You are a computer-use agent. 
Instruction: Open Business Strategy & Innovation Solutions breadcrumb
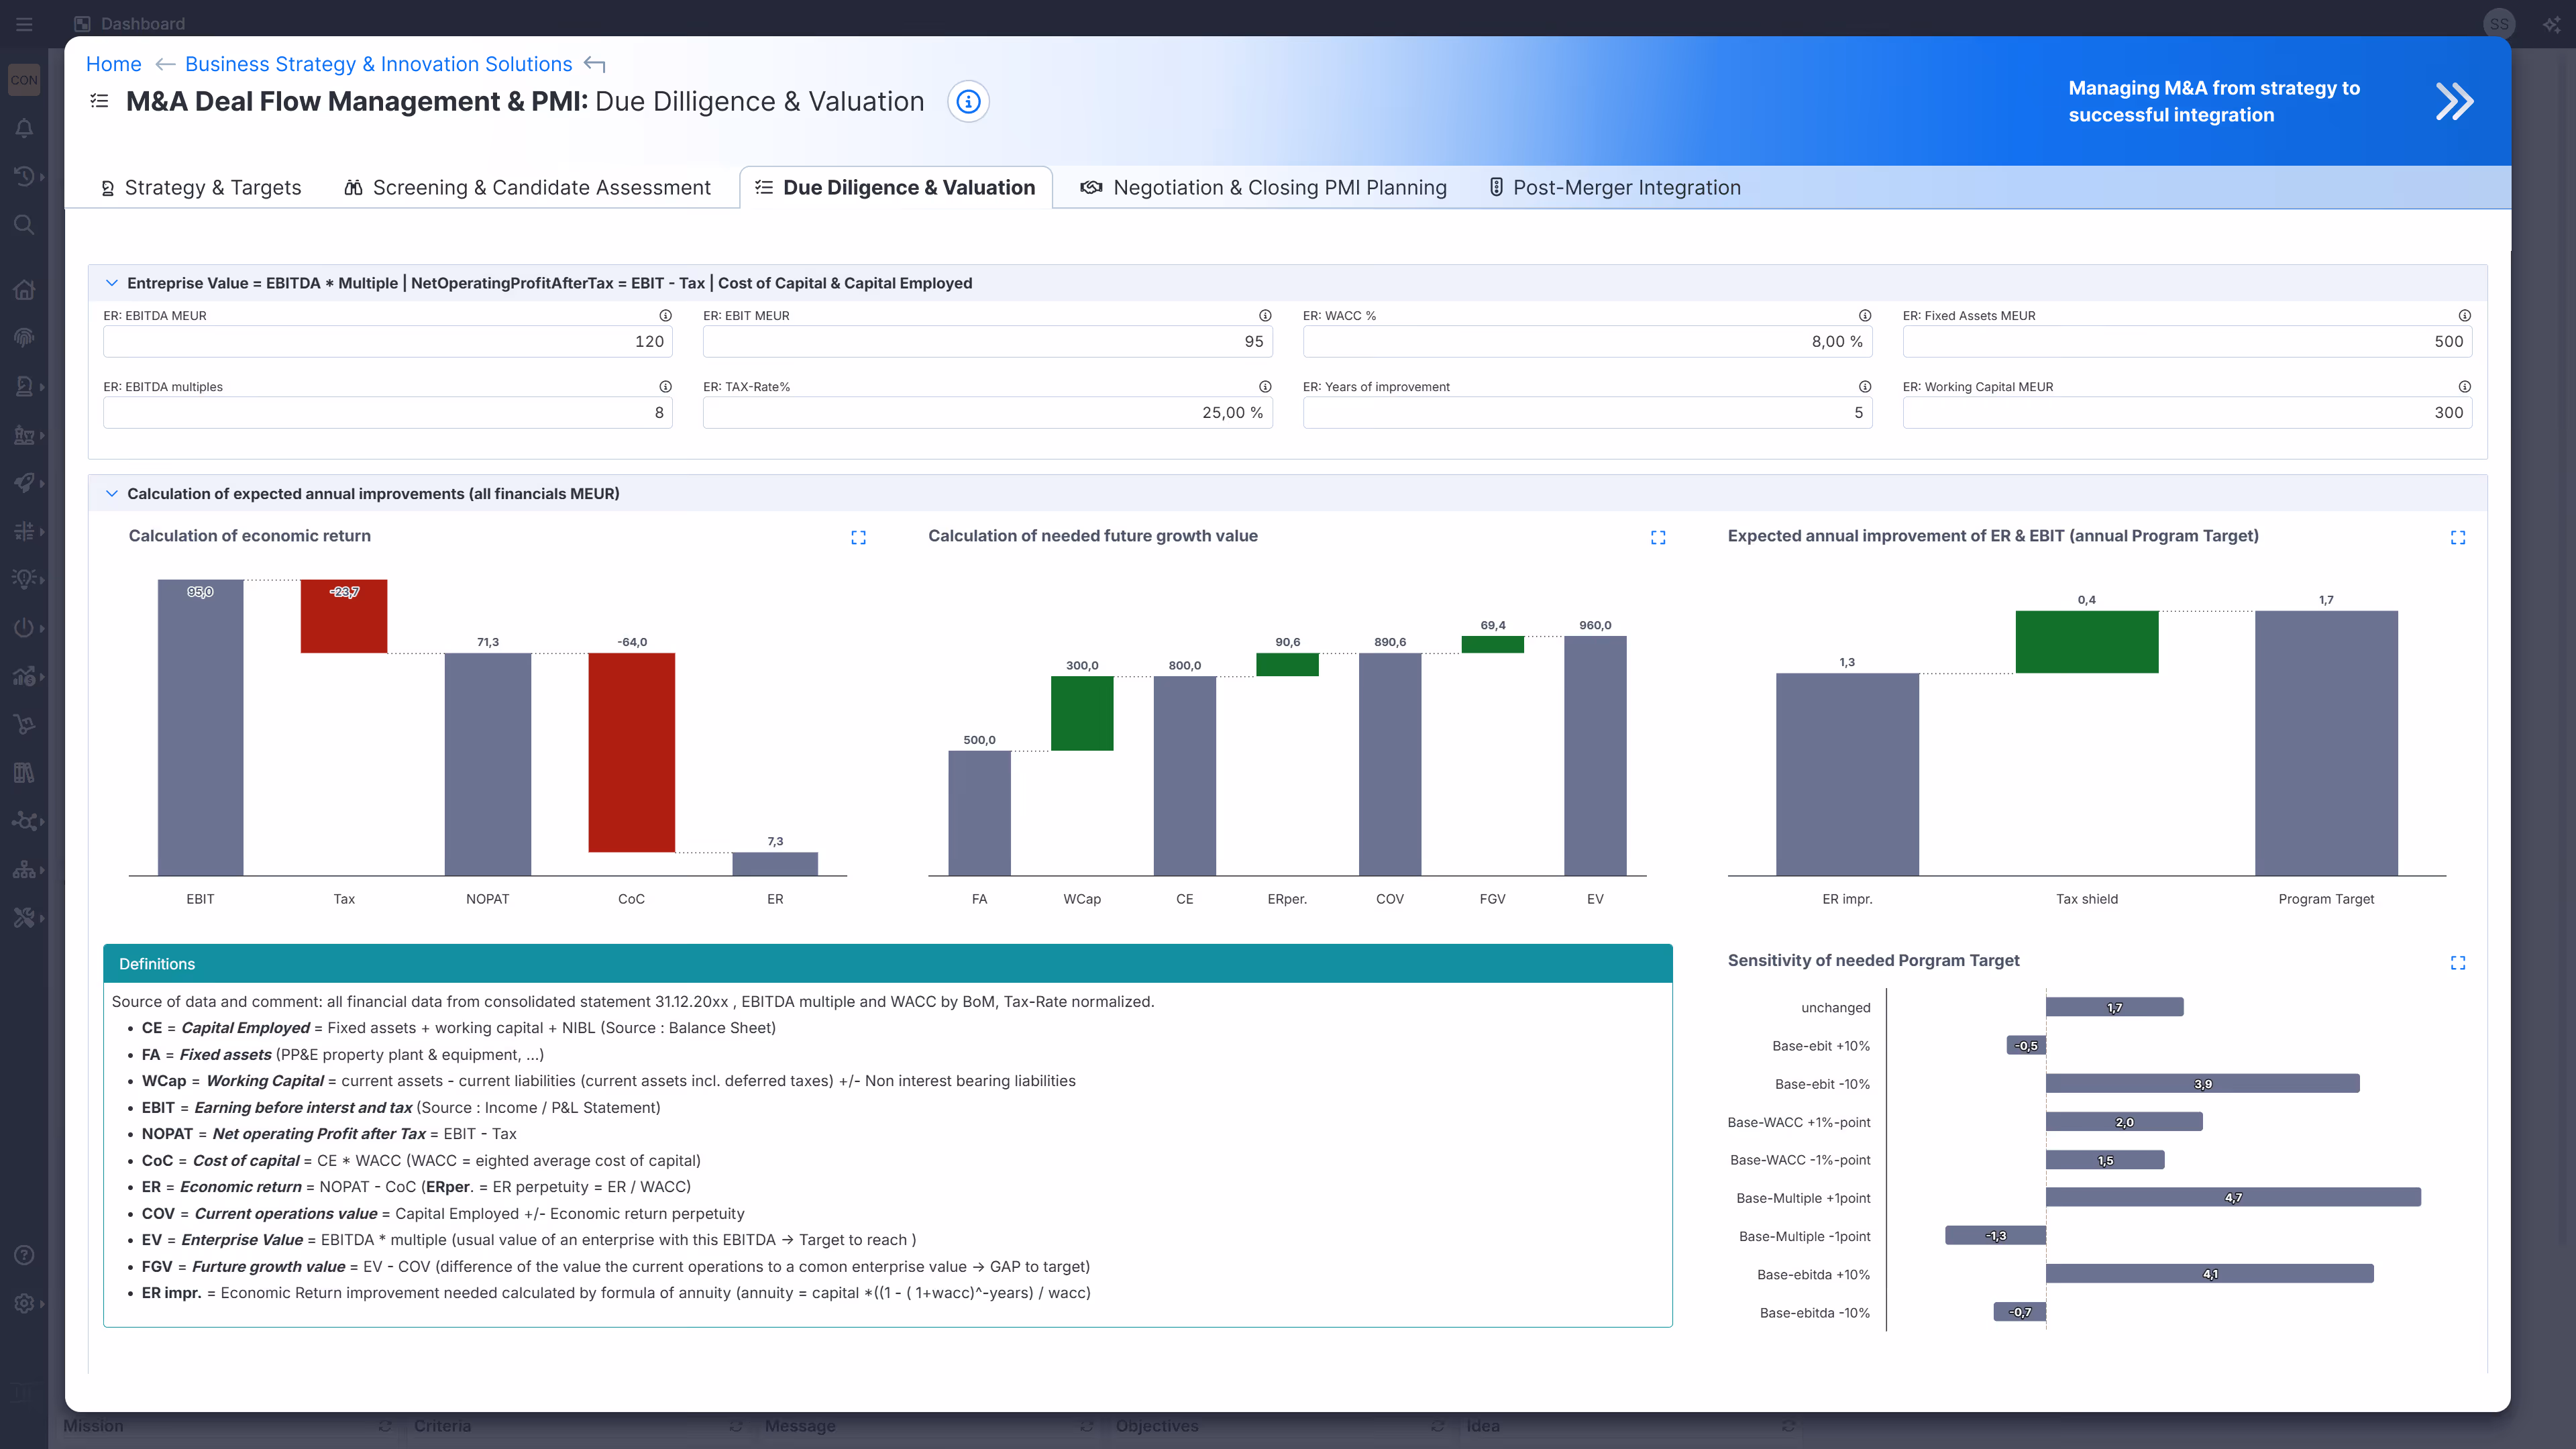click(378, 64)
